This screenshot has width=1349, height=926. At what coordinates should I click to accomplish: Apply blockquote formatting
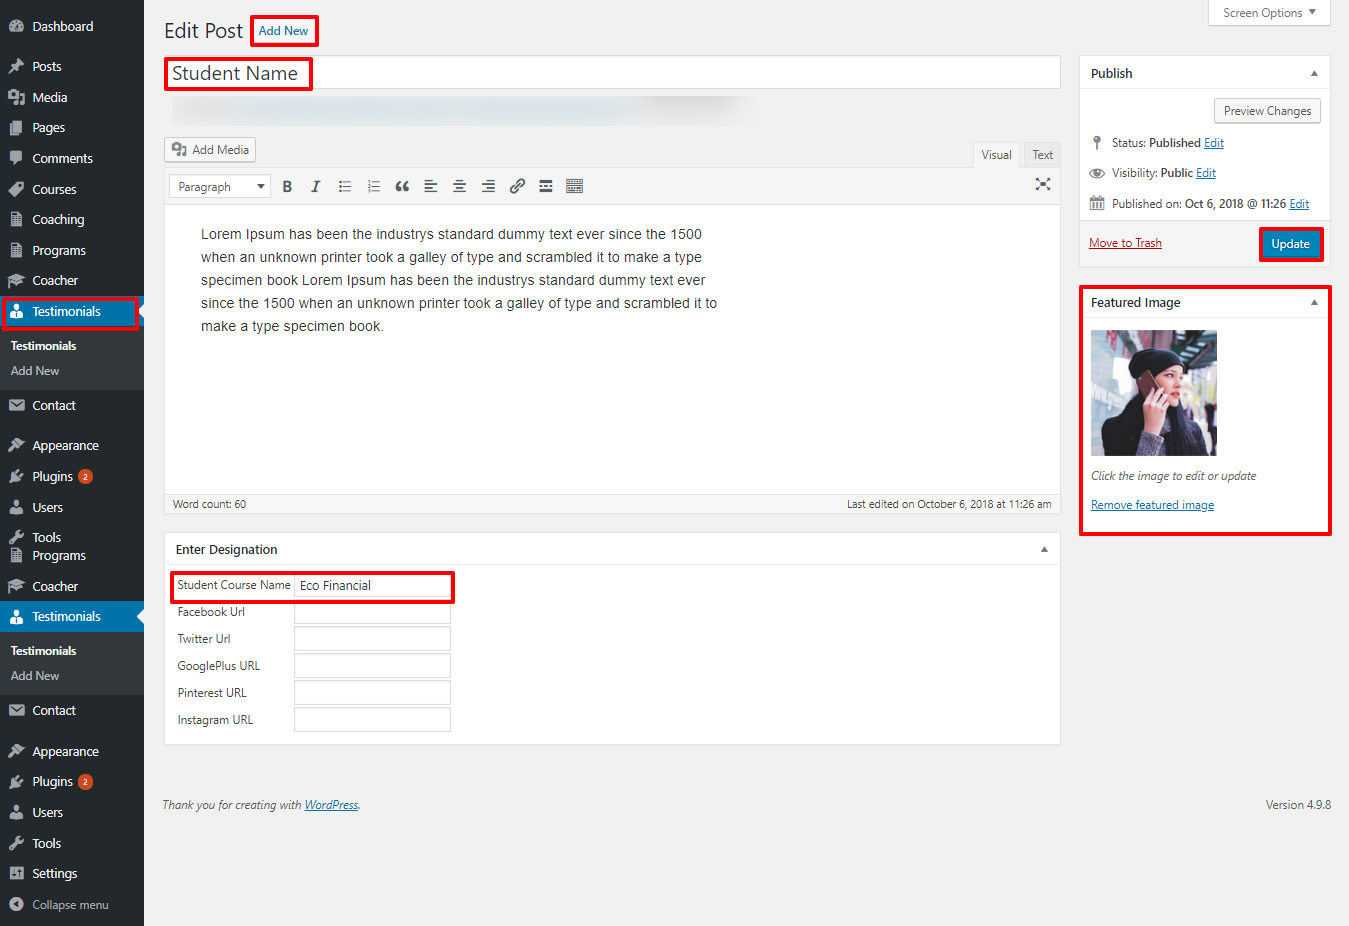point(402,186)
